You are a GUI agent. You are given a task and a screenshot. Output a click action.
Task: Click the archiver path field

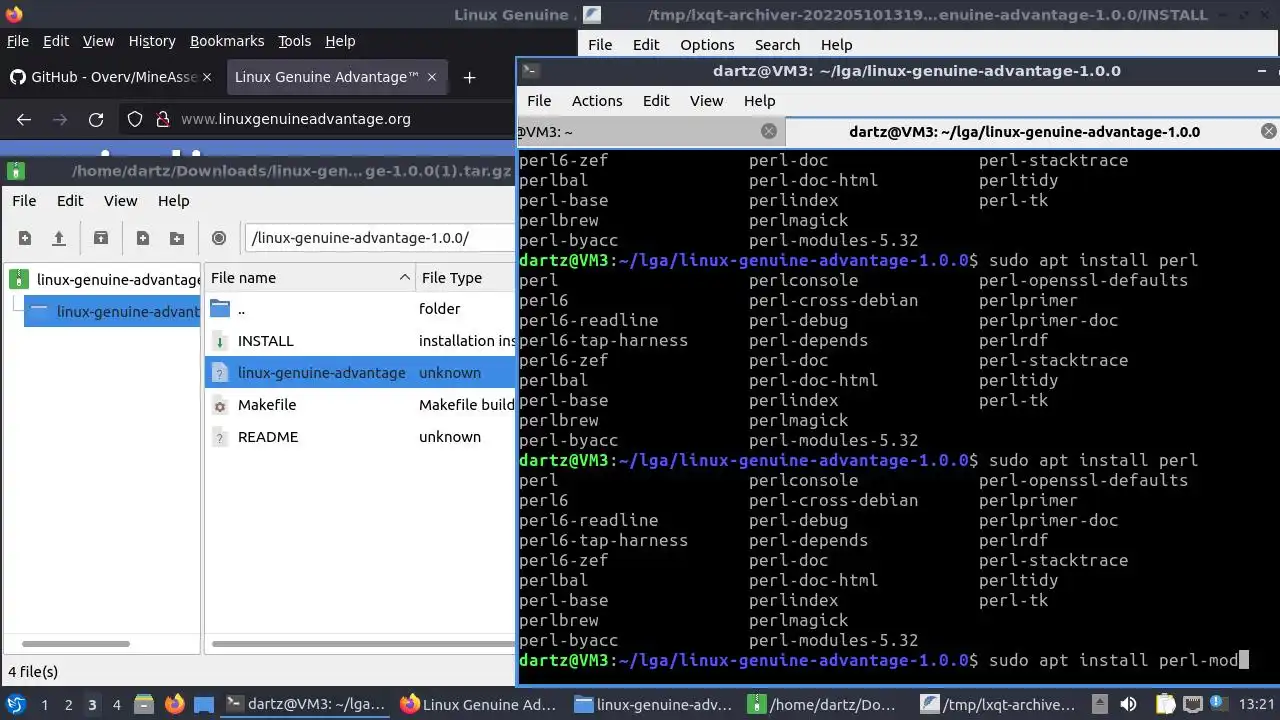(380, 238)
